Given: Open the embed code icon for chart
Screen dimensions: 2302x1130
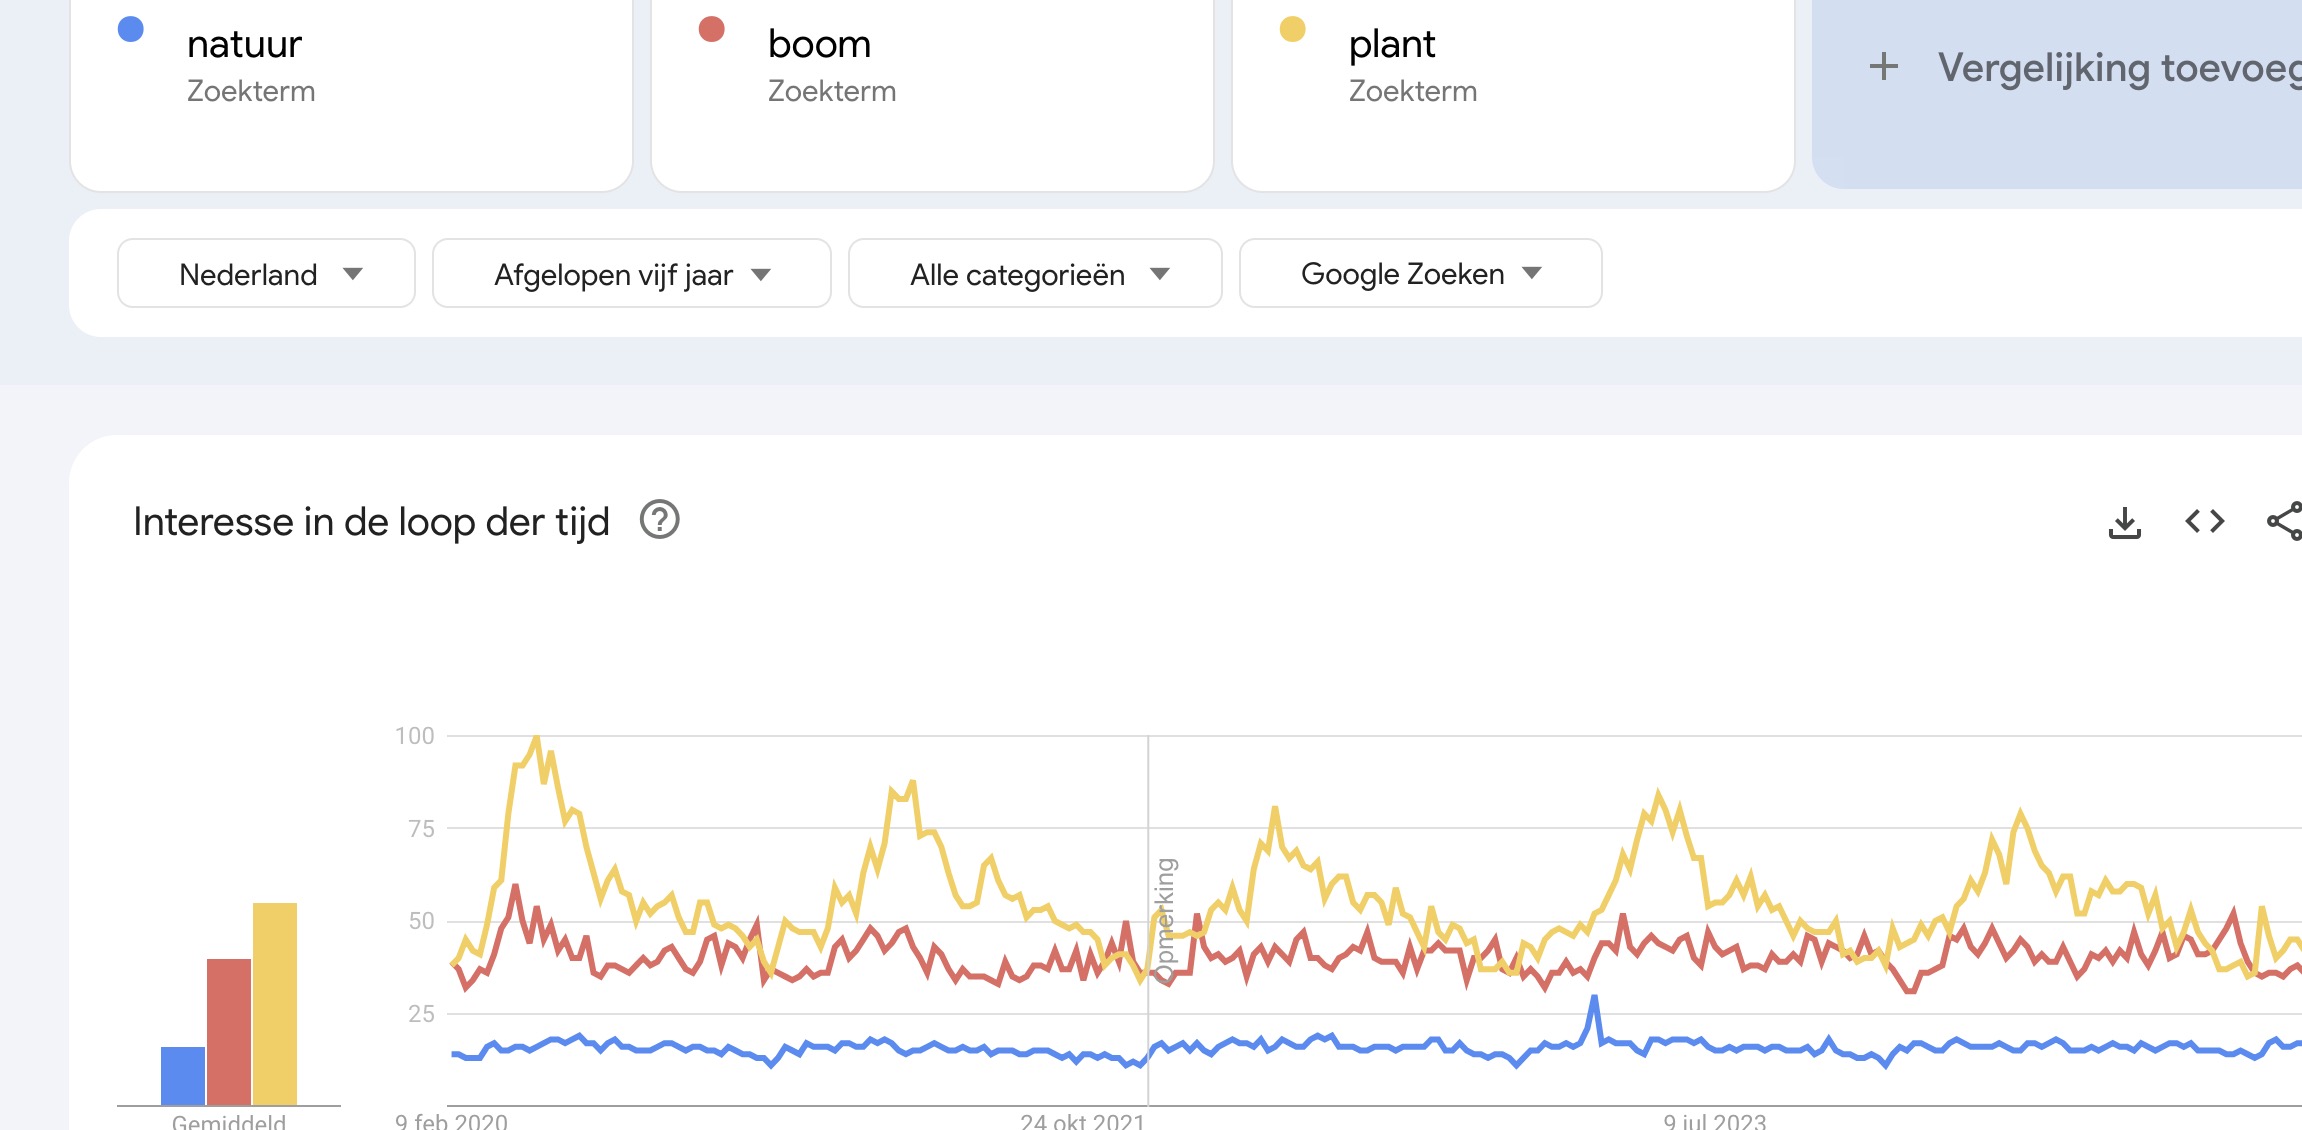Looking at the screenshot, I should coord(2204,521).
